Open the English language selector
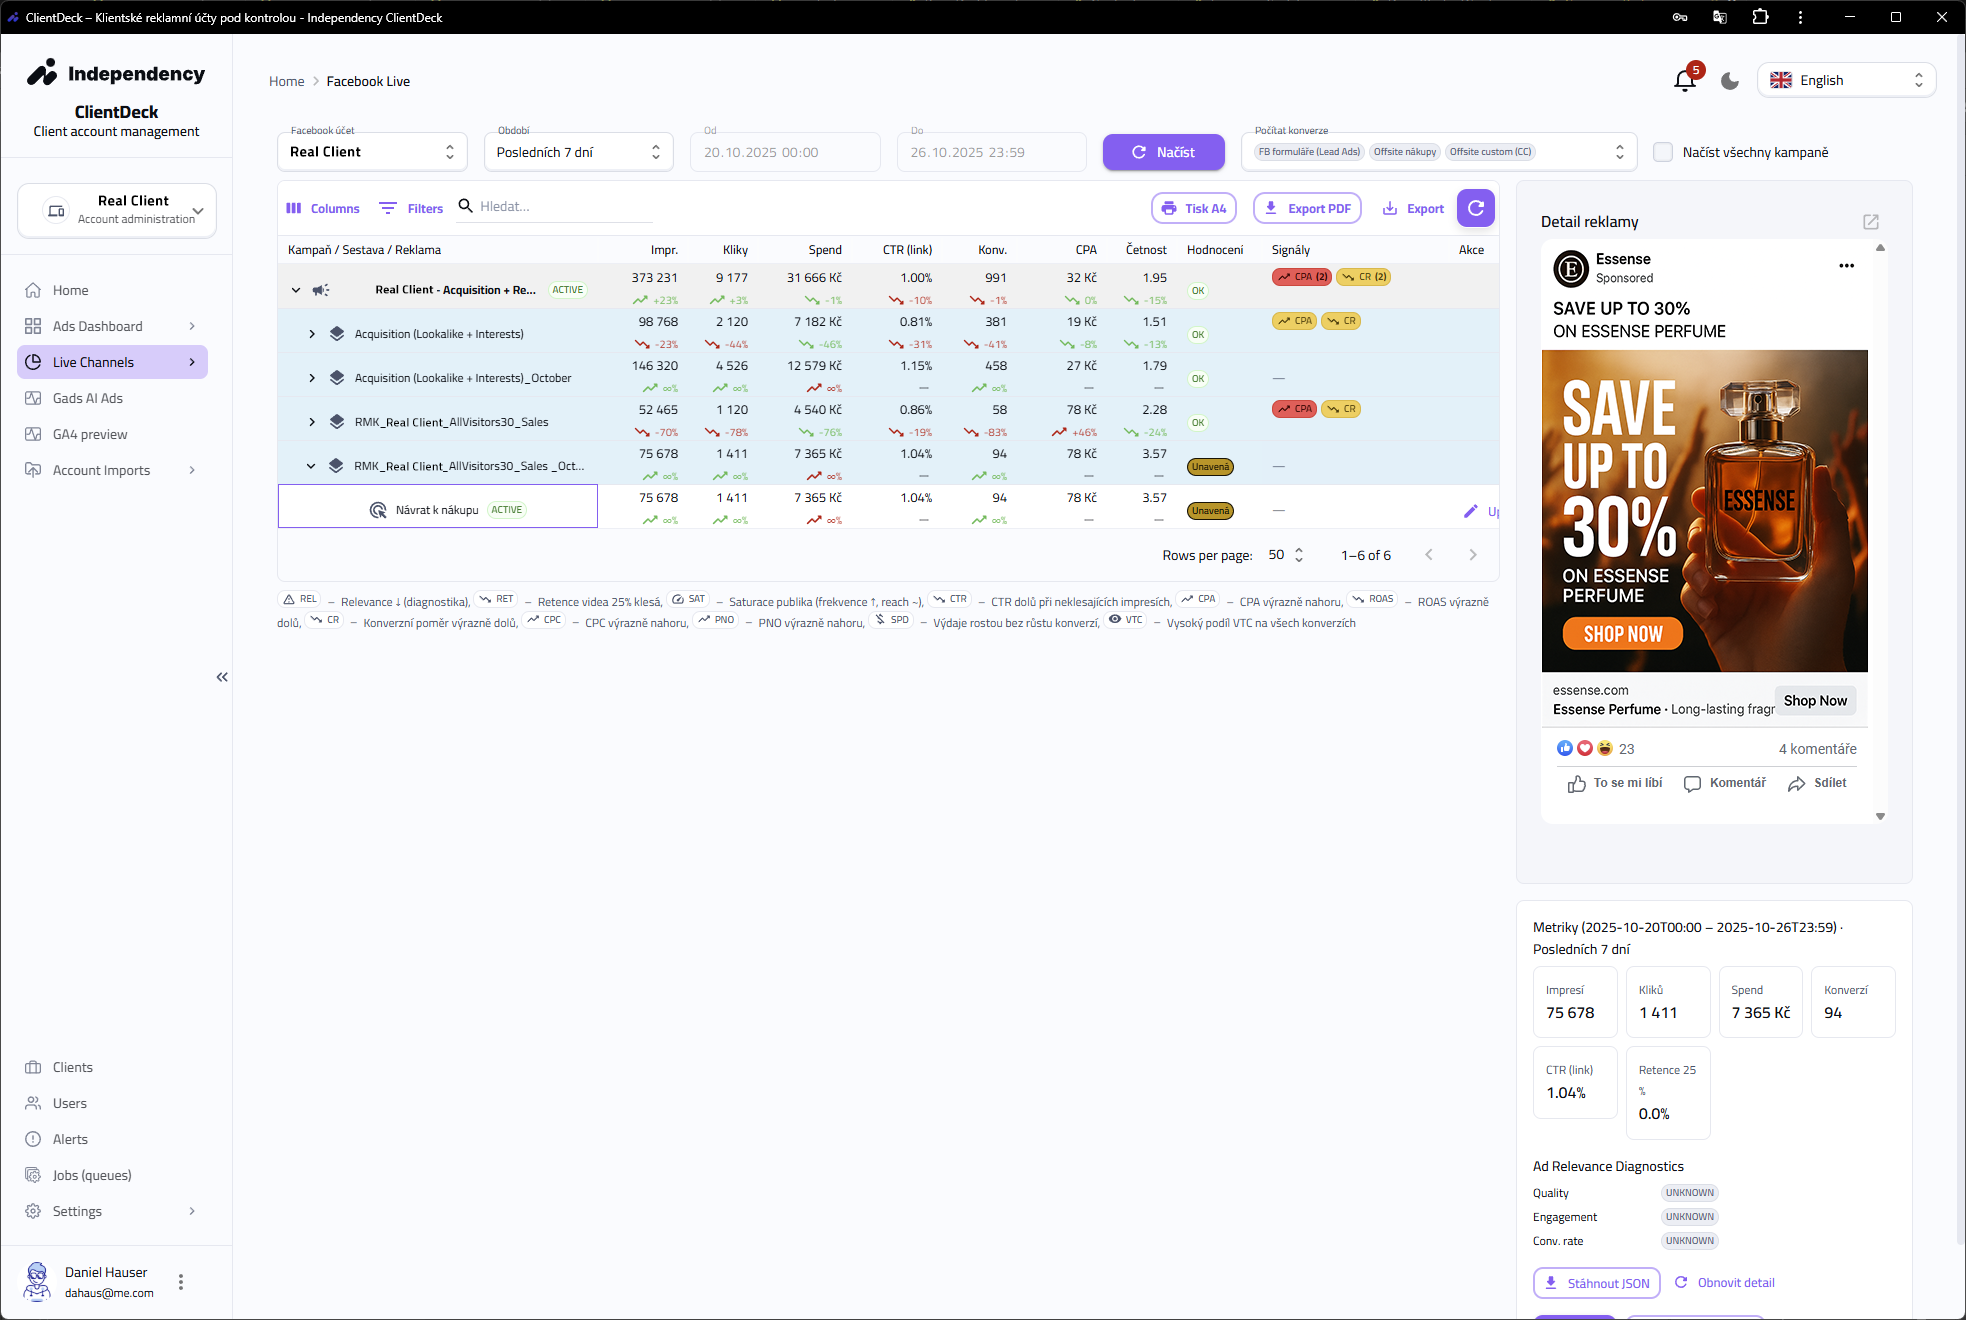 coord(1846,81)
